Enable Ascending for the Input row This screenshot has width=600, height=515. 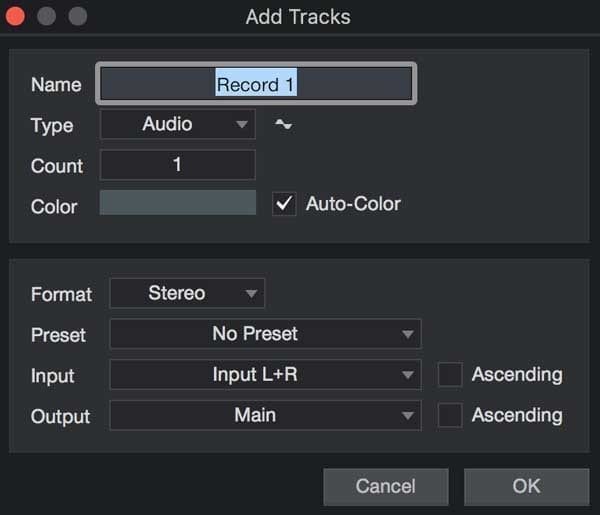(450, 375)
